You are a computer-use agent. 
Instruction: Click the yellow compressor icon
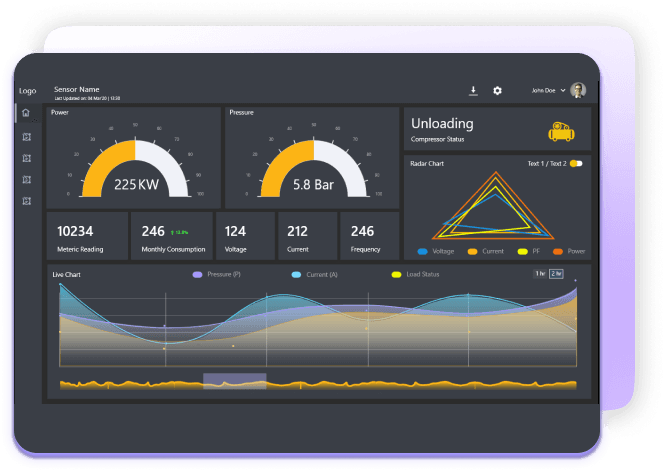(x=562, y=131)
